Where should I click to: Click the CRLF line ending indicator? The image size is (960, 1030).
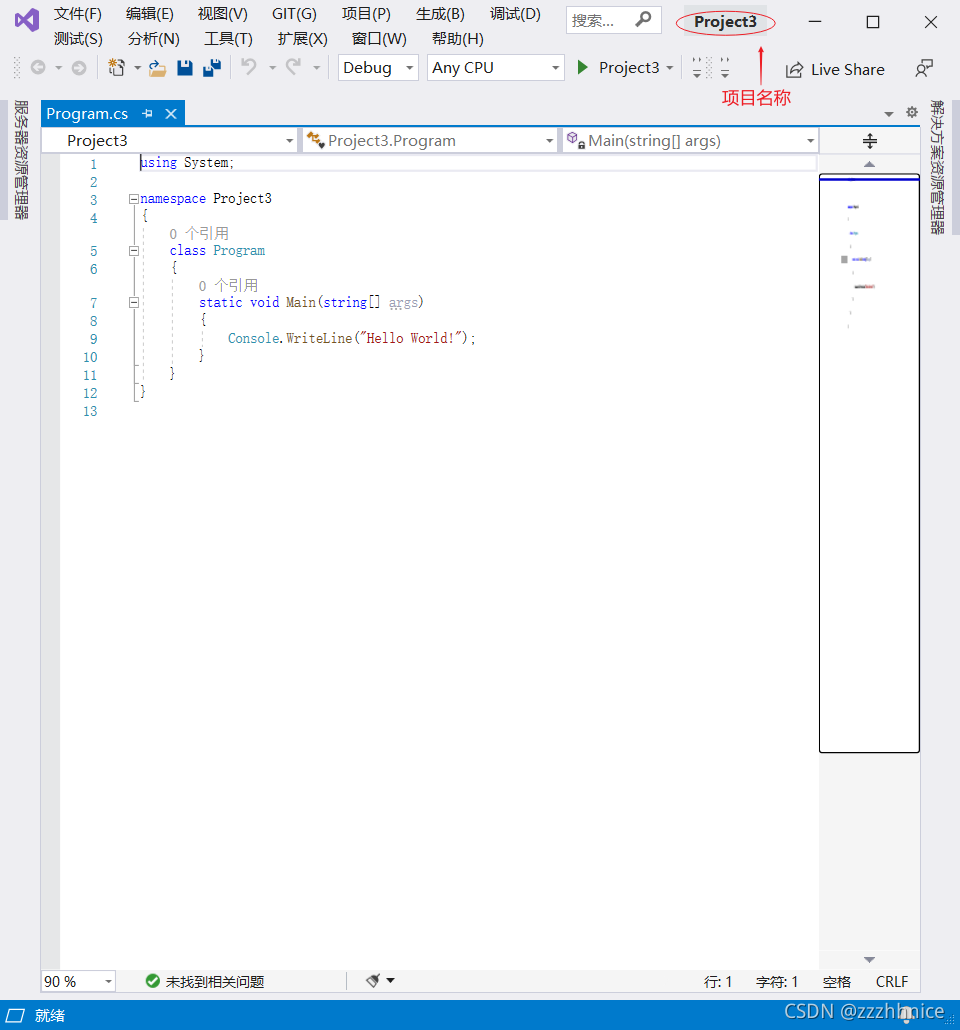coord(892,981)
